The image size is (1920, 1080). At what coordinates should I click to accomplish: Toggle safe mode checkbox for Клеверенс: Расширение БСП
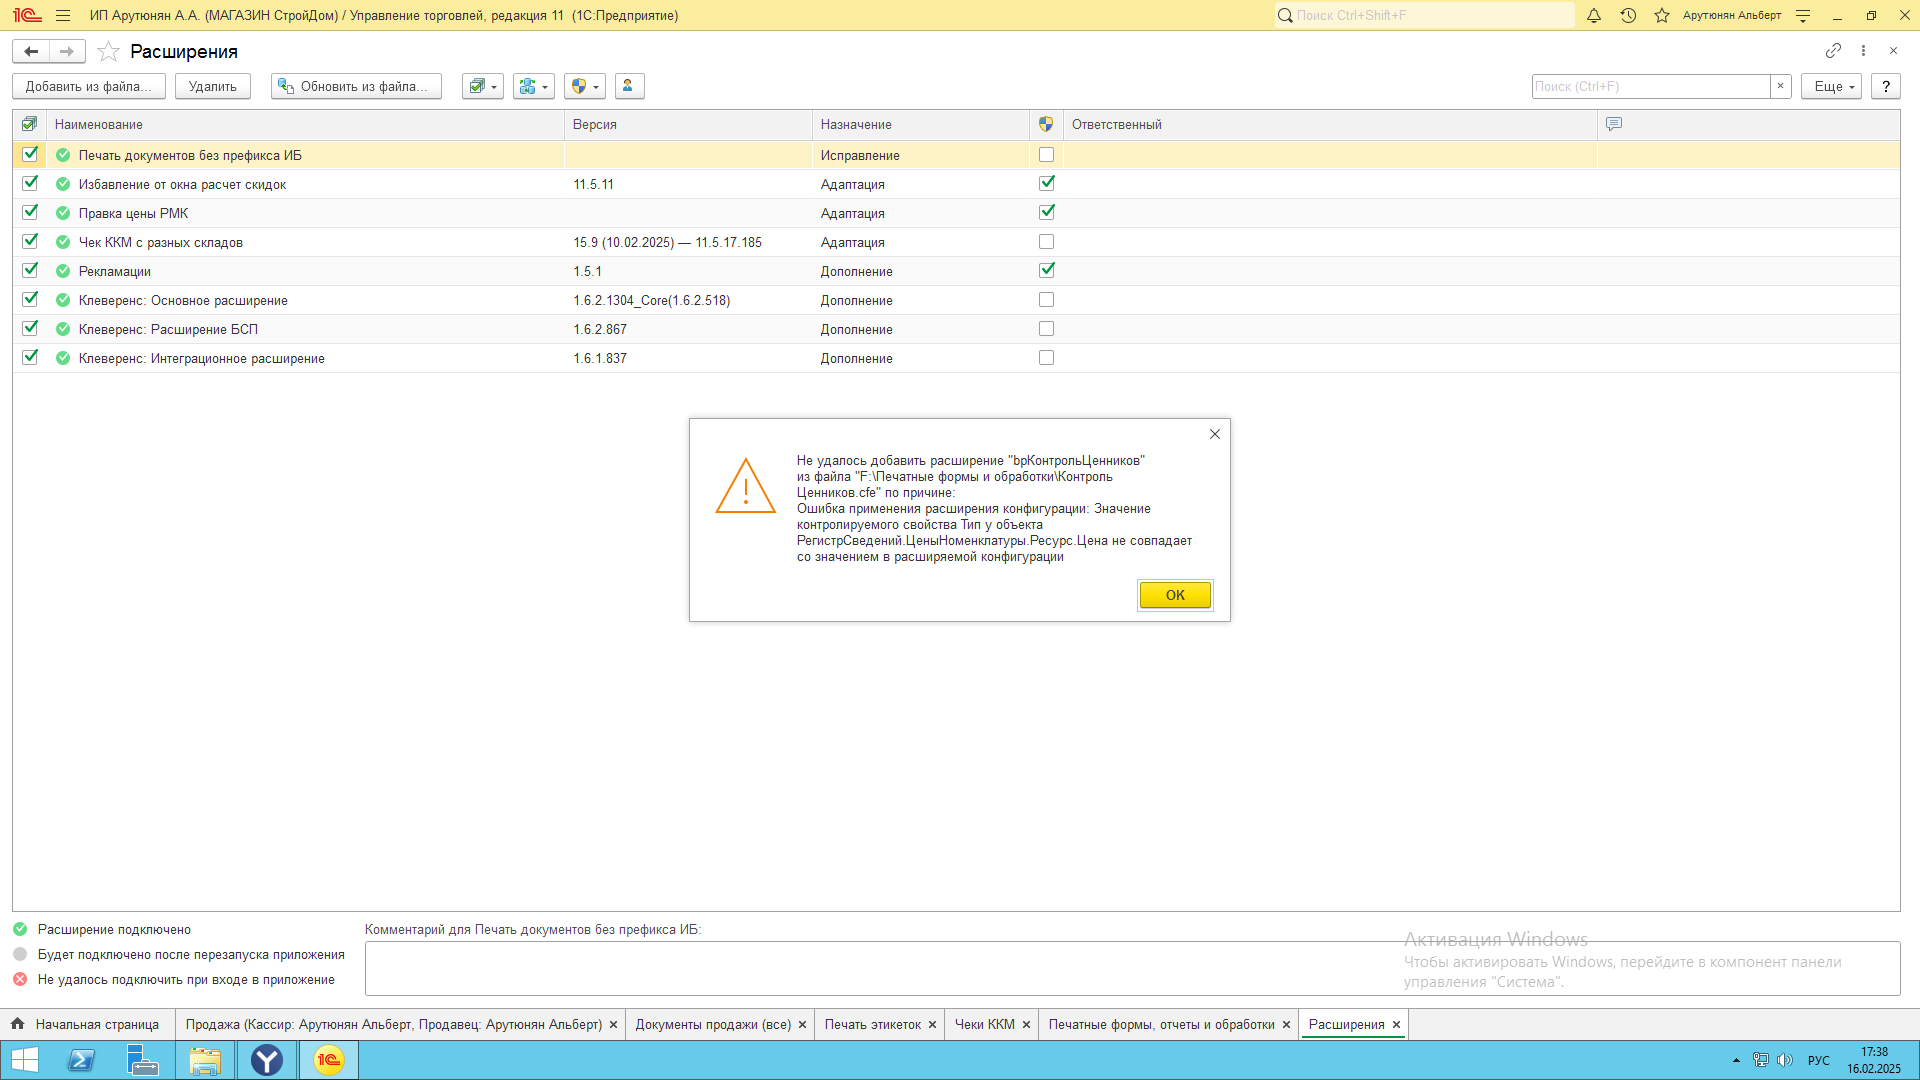pos(1046,329)
